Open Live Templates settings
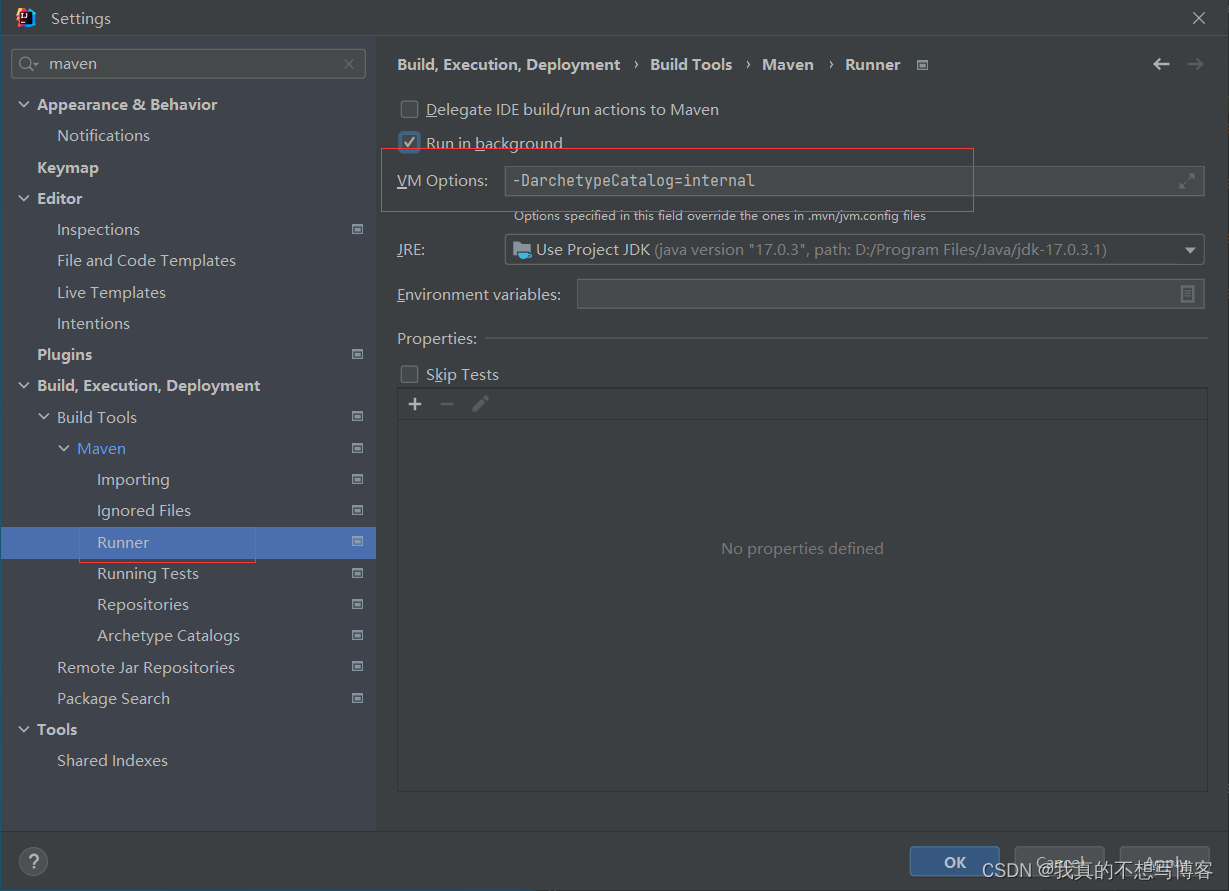The width and height of the screenshot is (1229, 891). click(x=111, y=292)
